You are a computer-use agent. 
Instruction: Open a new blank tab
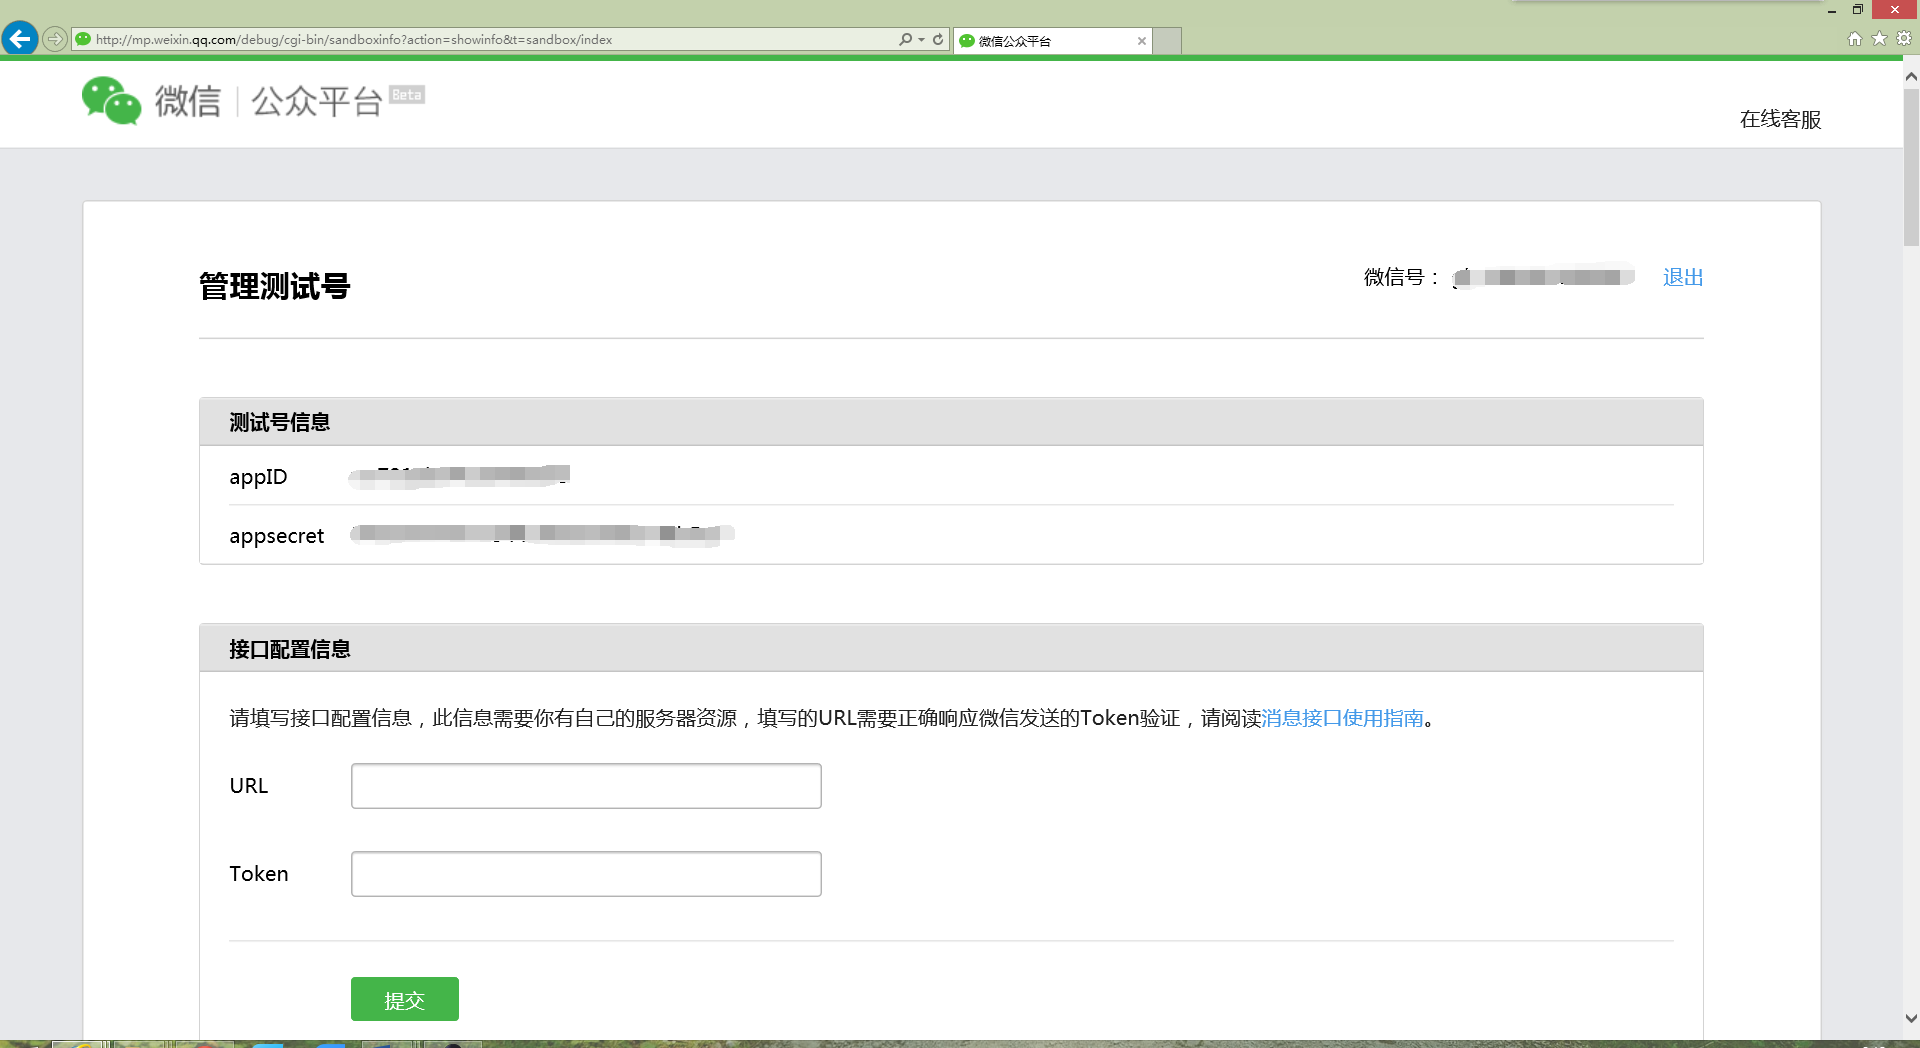click(1168, 41)
